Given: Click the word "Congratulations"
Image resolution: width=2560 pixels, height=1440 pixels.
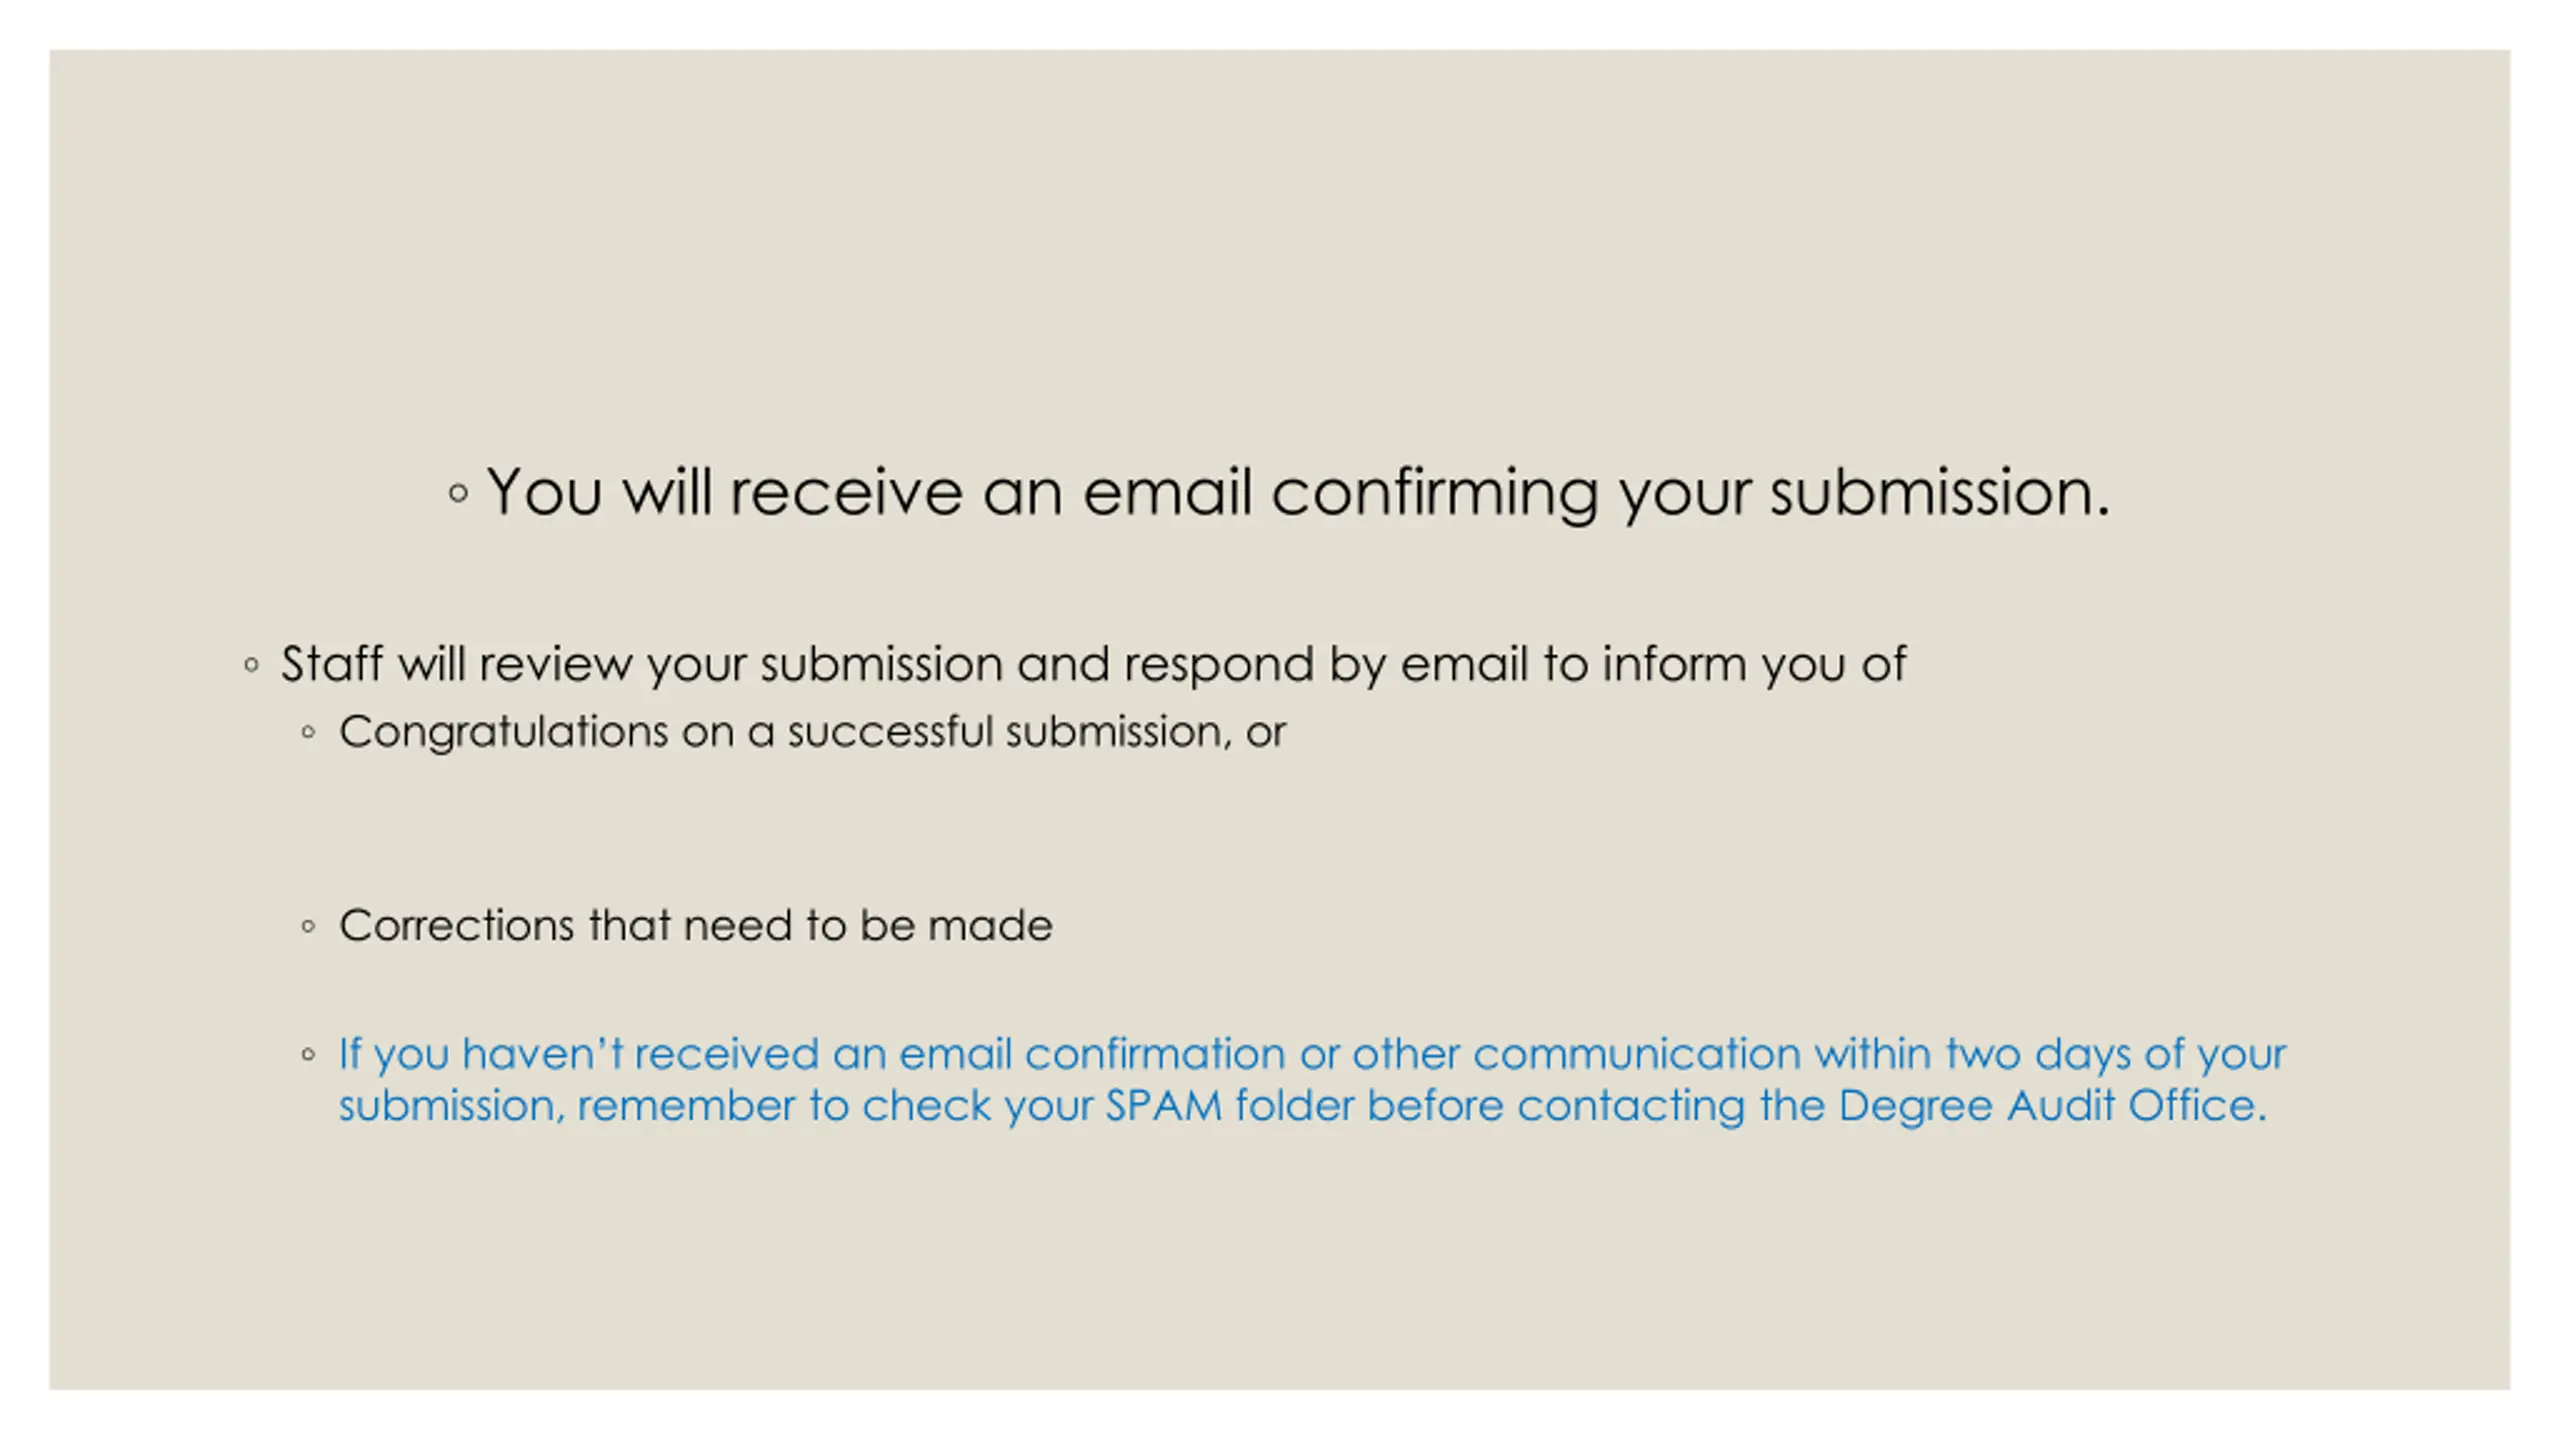Looking at the screenshot, I should pyautogui.click(x=503, y=732).
